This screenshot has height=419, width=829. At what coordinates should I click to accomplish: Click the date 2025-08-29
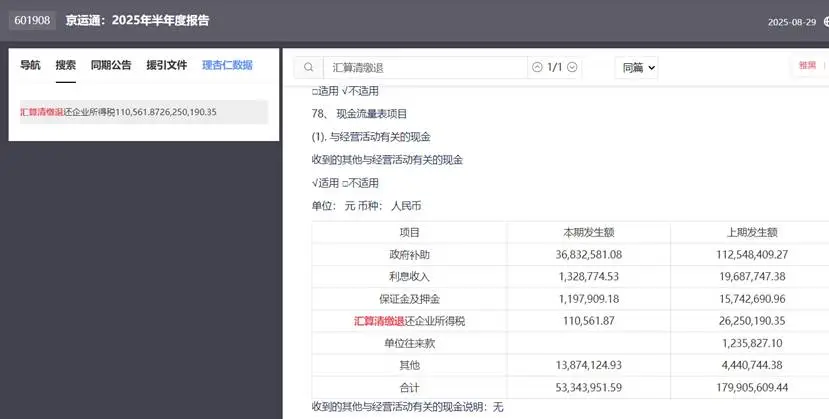pos(792,22)
